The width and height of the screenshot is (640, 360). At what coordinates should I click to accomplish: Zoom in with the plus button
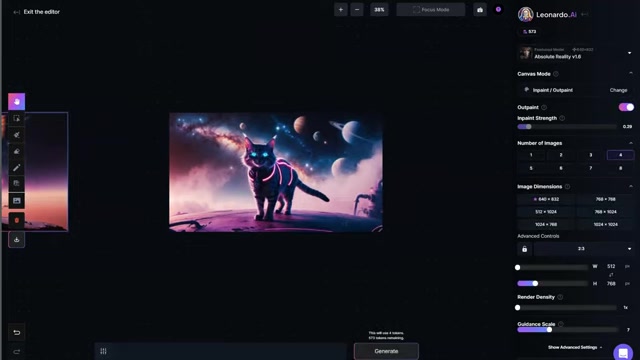pyautogui.click(x=340, y=10)
